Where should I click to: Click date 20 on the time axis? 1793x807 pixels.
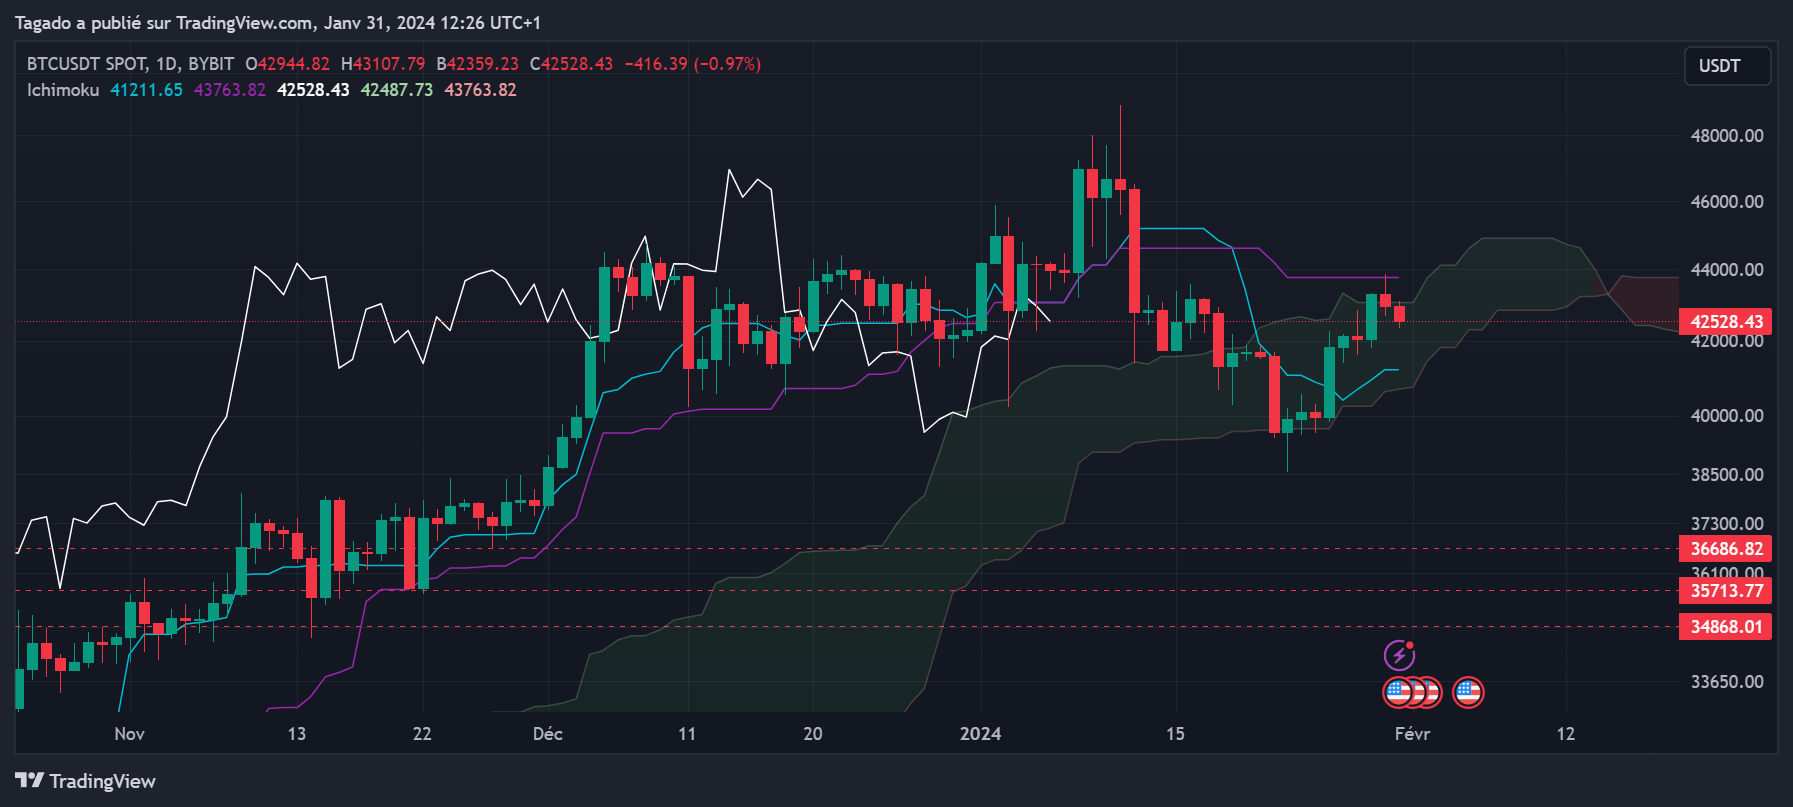(x=813, y=734)
